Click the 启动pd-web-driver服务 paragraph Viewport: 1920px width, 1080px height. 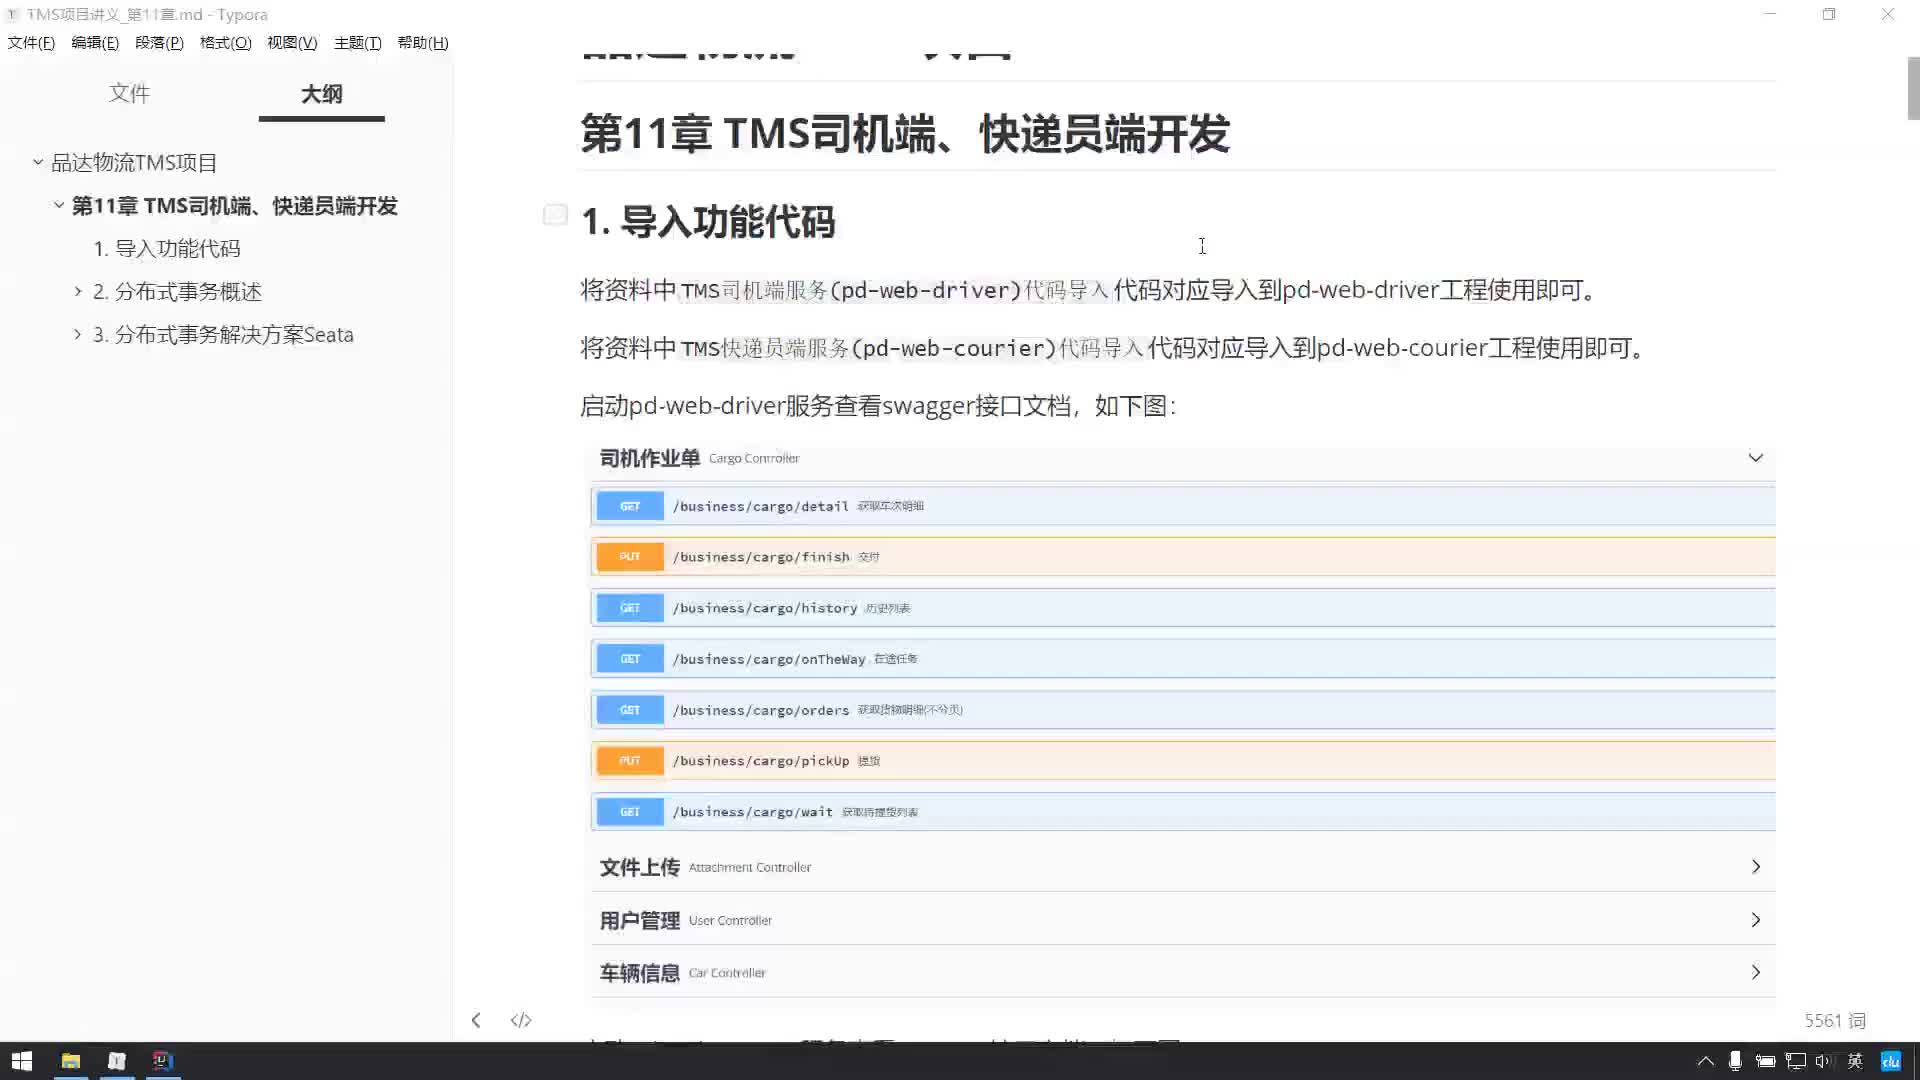point(878,406)
